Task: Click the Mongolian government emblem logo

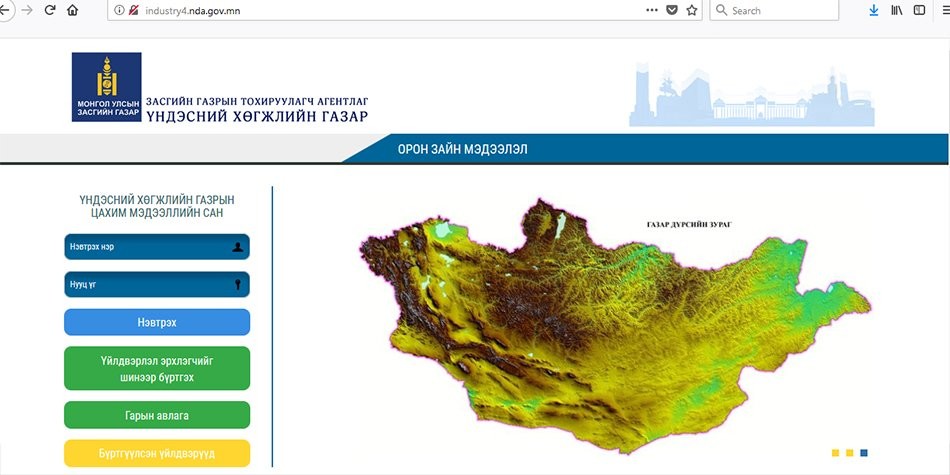Action: click(106, 87)
